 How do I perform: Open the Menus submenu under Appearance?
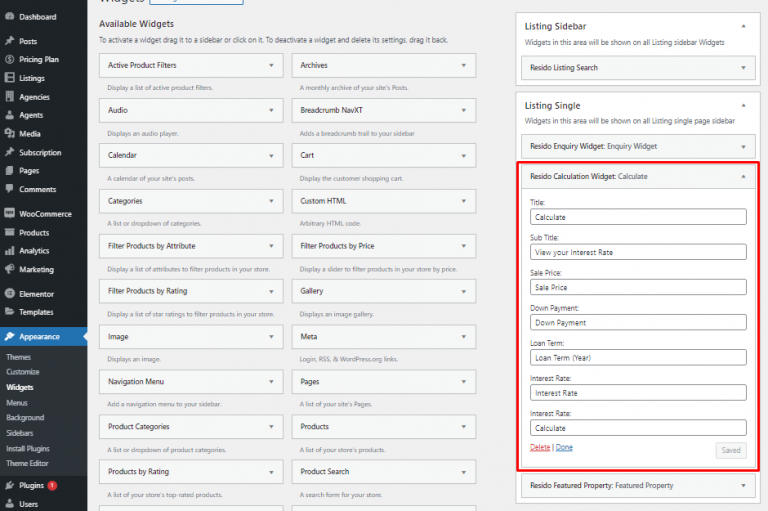tap(18, 403)
